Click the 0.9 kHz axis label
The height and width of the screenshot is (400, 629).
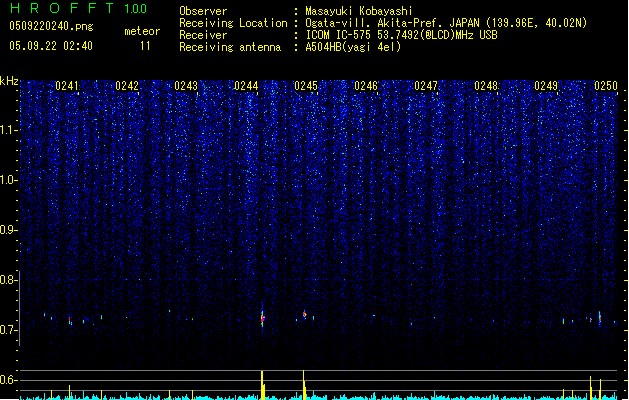tap(8, 230)
